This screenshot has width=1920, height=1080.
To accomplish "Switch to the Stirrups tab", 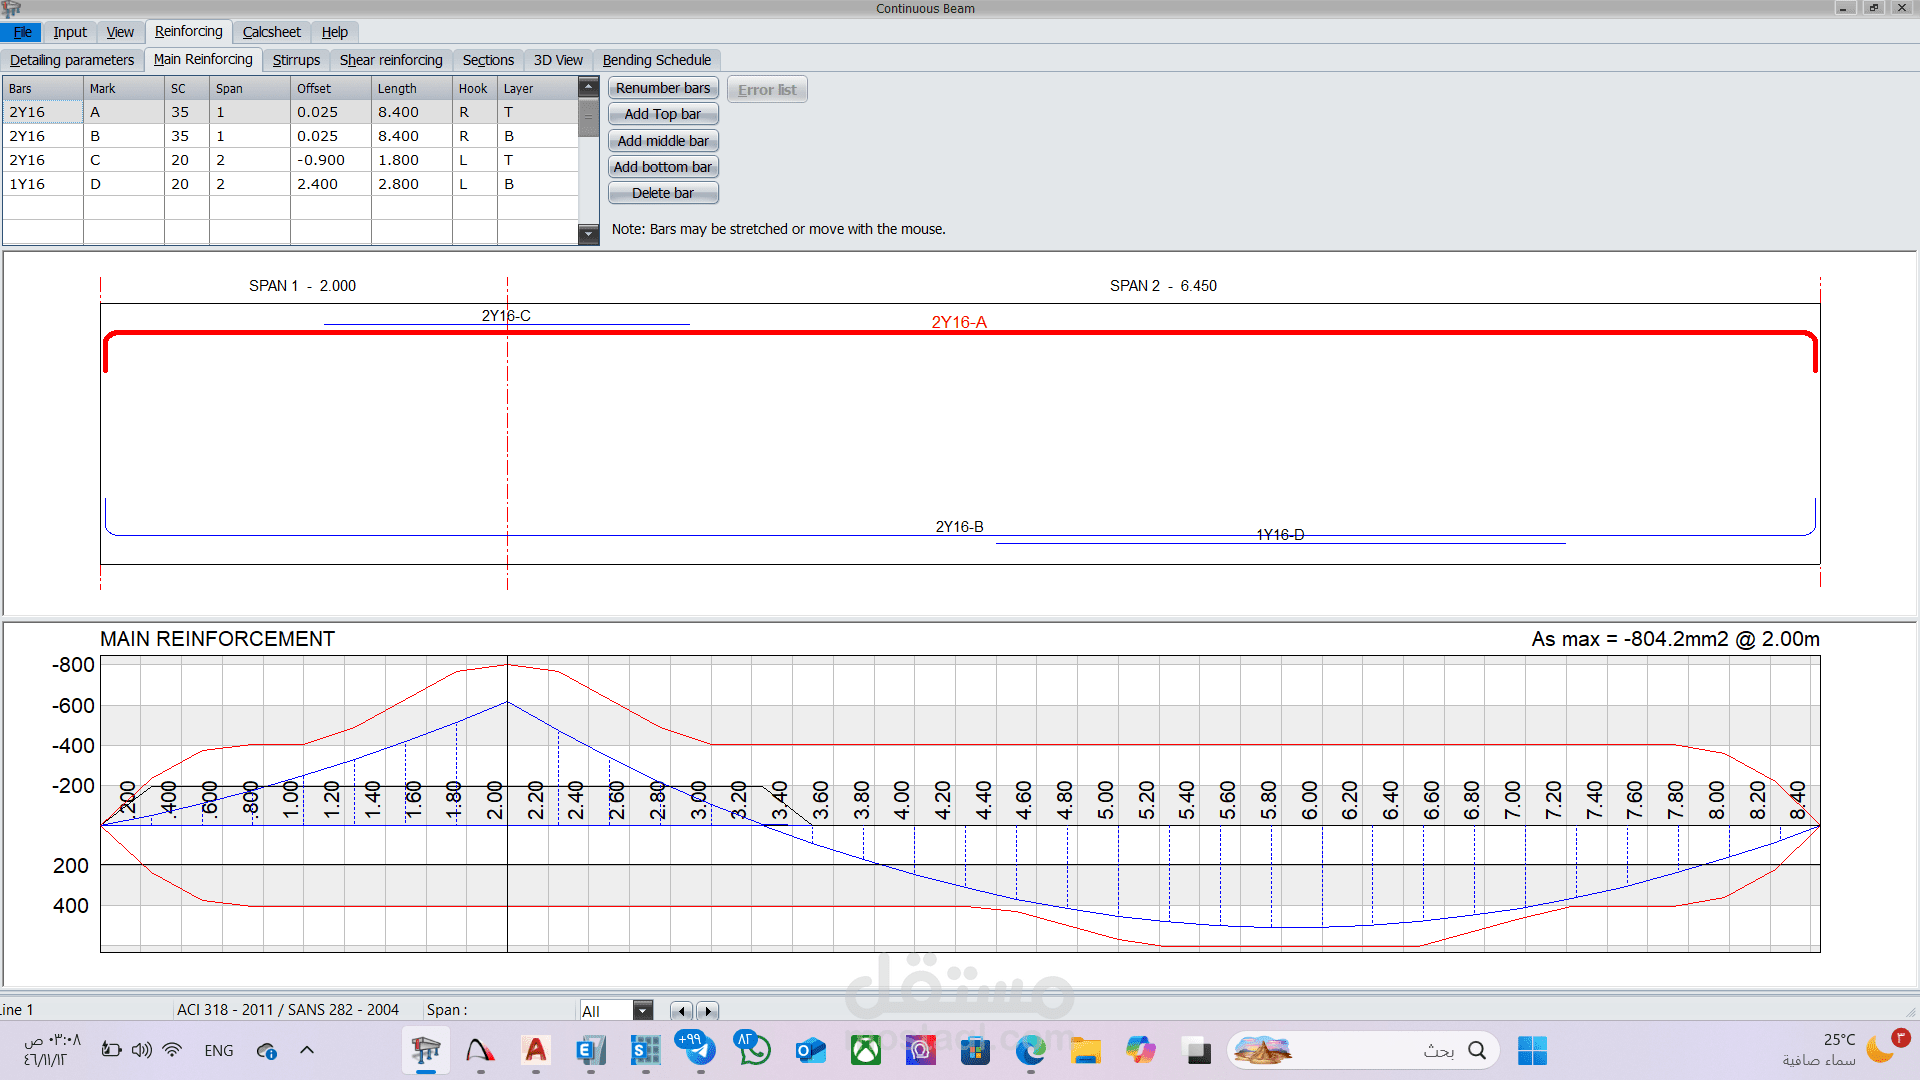I will tap(296, 60).
